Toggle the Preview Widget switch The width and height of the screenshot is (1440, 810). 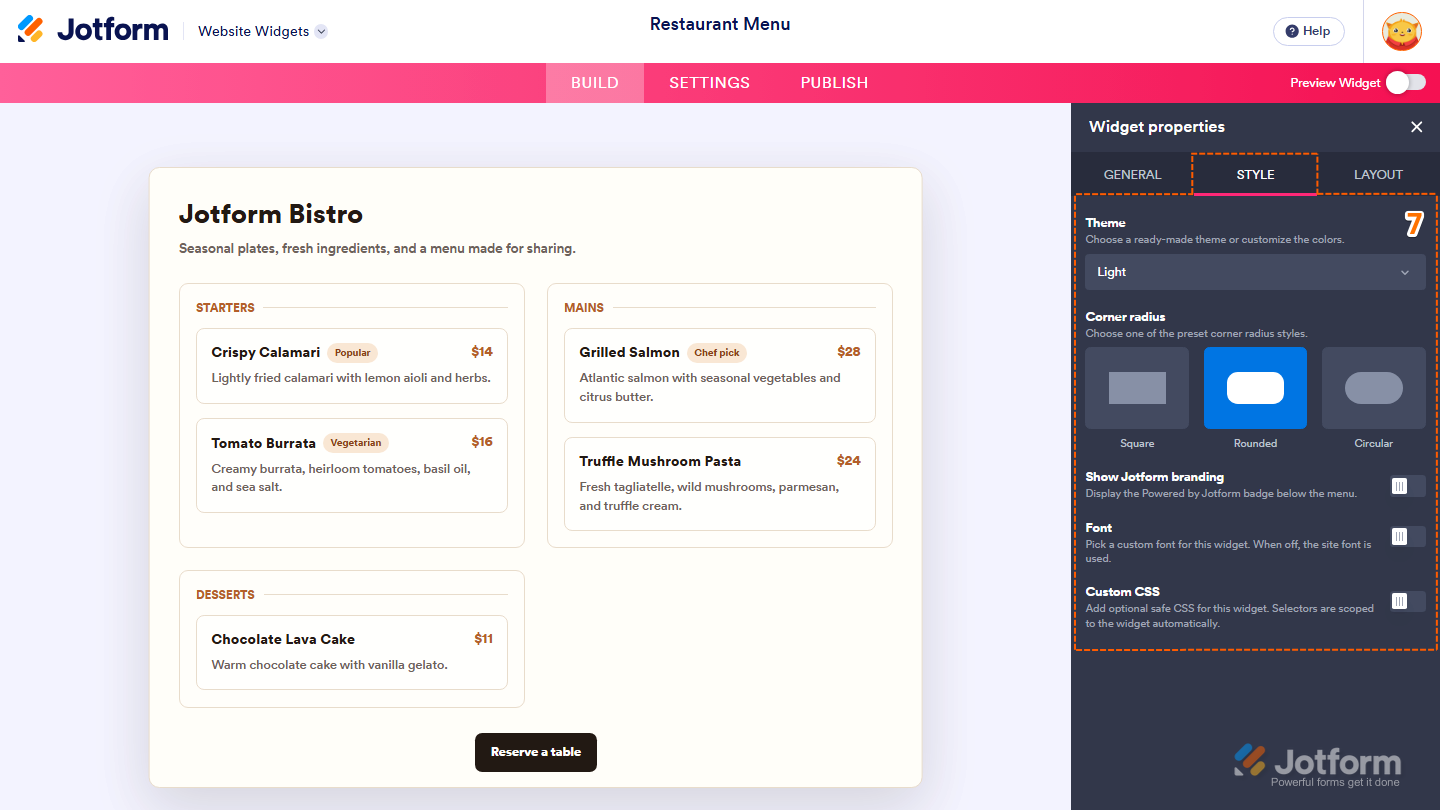coord(1406,82)
